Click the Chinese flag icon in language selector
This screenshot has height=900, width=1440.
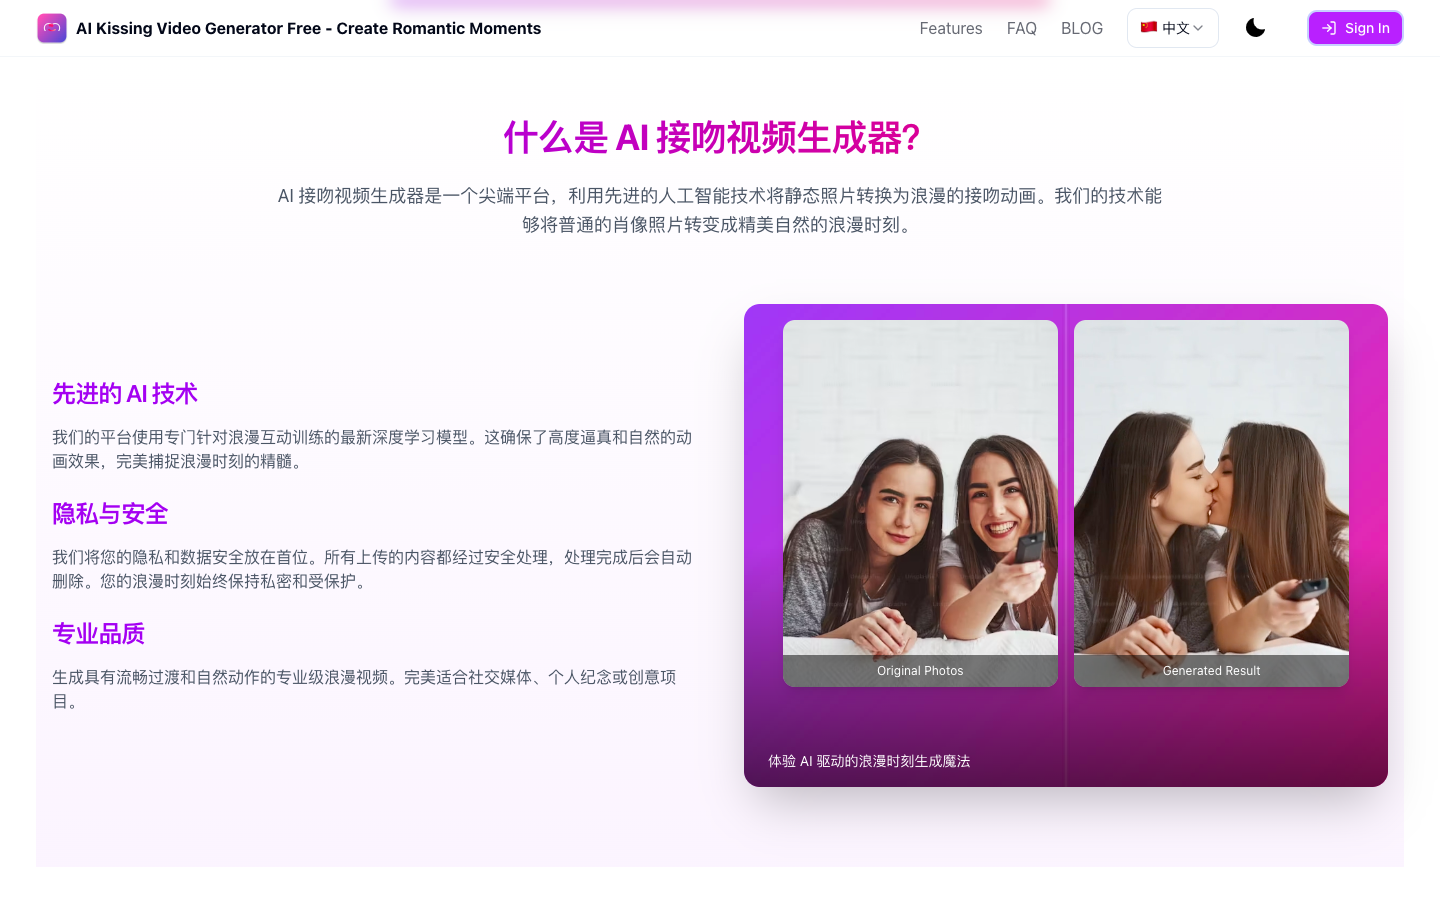click(x=1149, y=27)
